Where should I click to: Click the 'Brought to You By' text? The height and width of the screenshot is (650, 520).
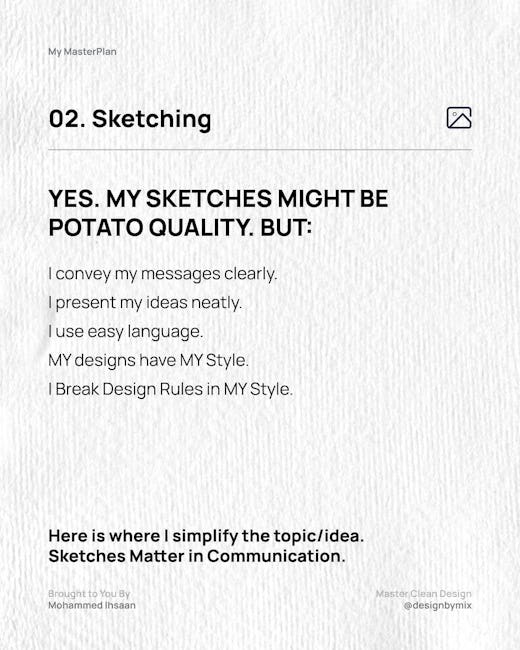pyautogui.click(x=90, y=594)
